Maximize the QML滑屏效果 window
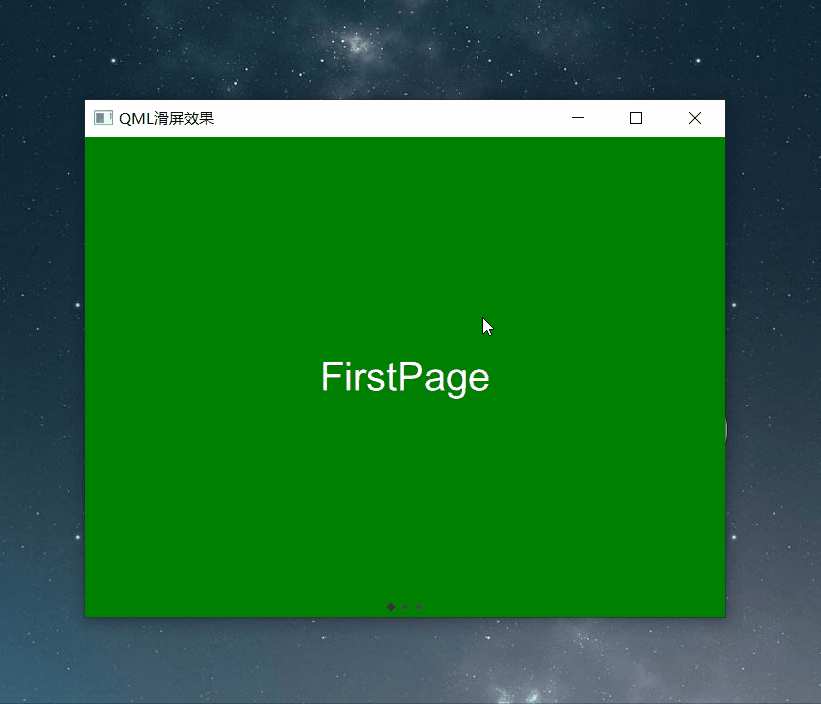 [636, 118]
